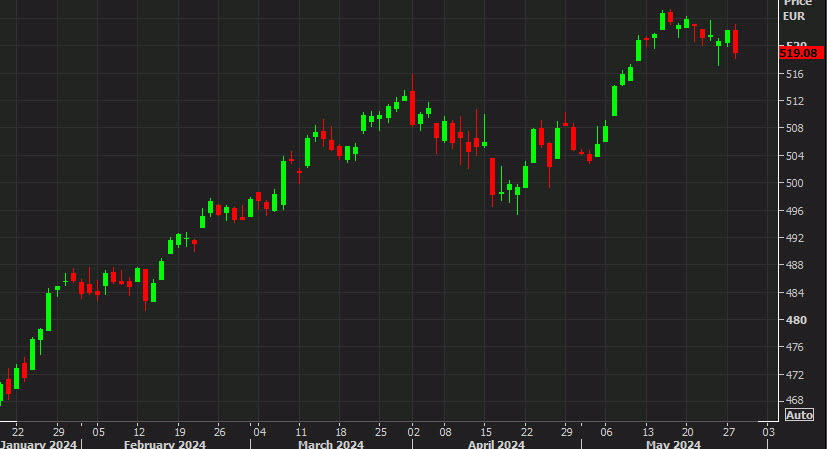Click the 26 February date label
Viewport: 827px width, 449px height.
point(219,432)
